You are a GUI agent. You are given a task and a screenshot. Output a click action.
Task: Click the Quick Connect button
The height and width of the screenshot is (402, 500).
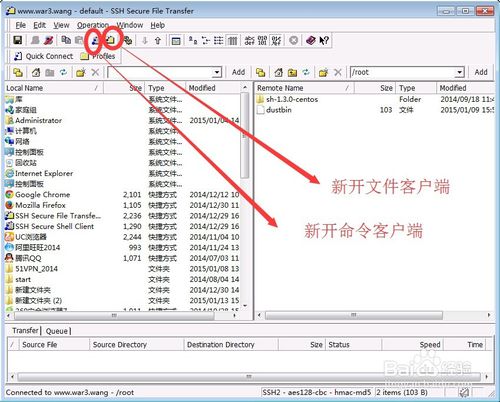coord(43,56)
